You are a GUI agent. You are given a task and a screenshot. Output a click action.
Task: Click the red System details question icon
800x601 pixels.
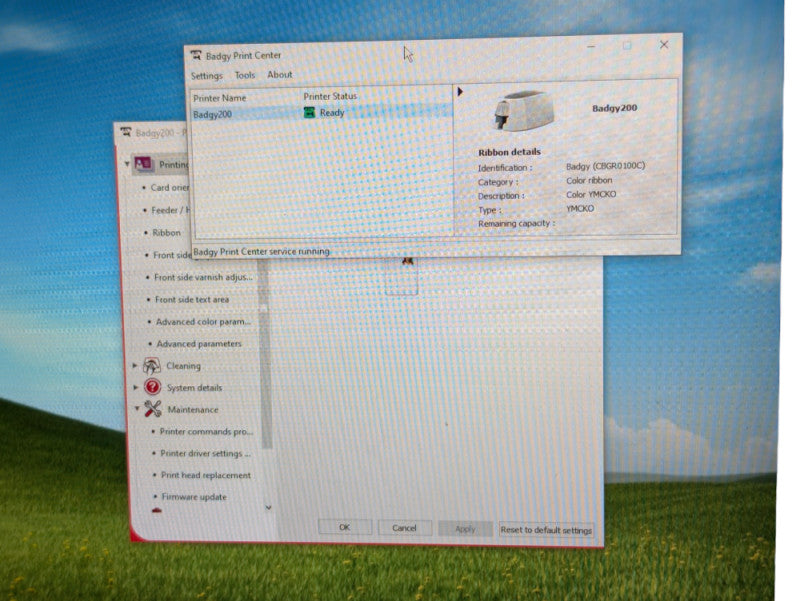coord(153,387)
